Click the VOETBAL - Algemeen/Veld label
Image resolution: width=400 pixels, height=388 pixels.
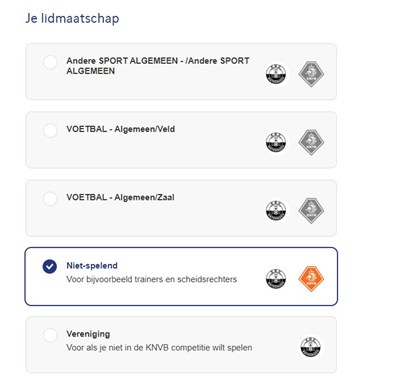pos(121,129)
